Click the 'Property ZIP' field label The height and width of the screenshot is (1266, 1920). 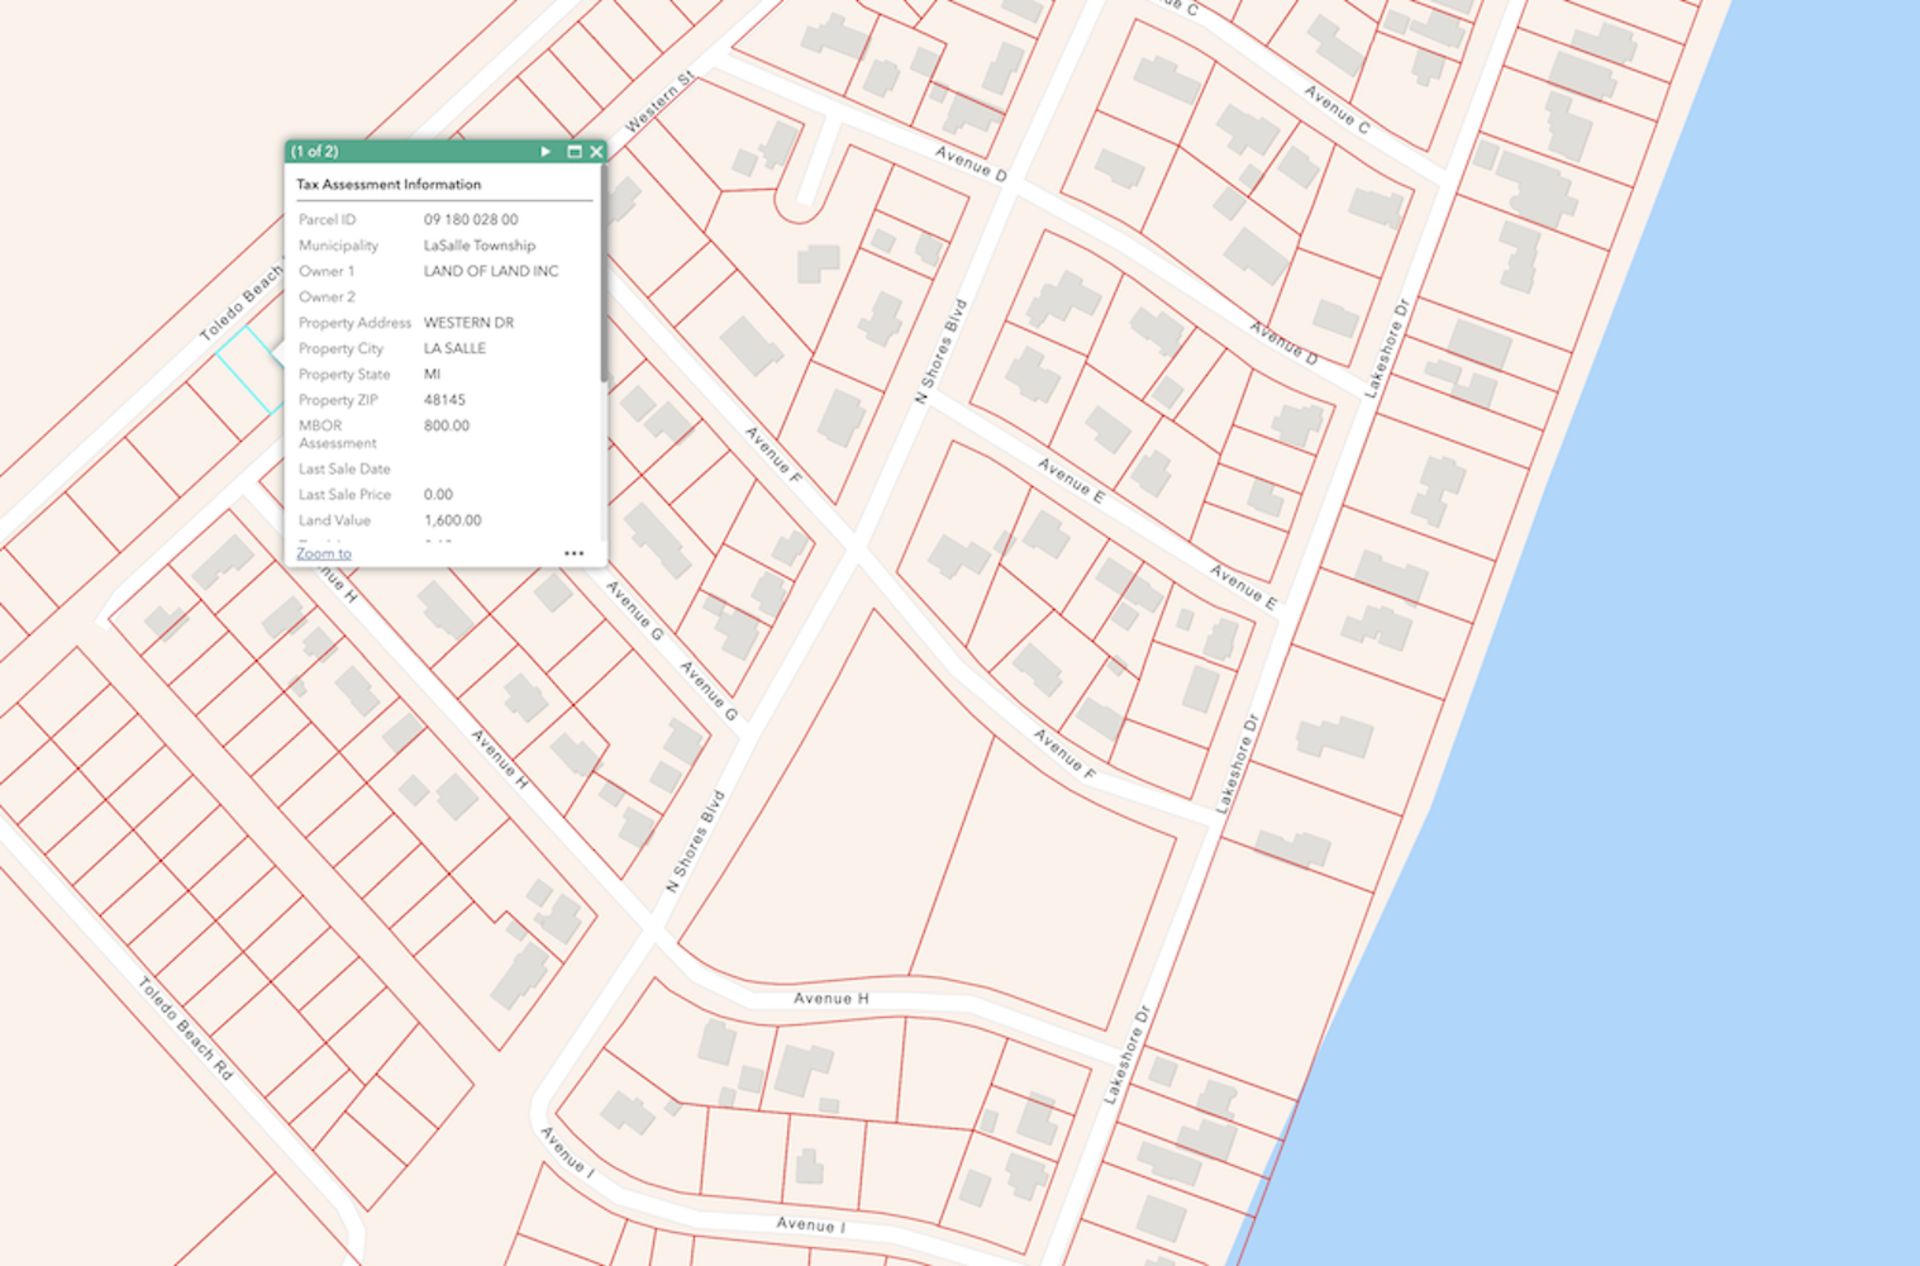coord(338,400)
